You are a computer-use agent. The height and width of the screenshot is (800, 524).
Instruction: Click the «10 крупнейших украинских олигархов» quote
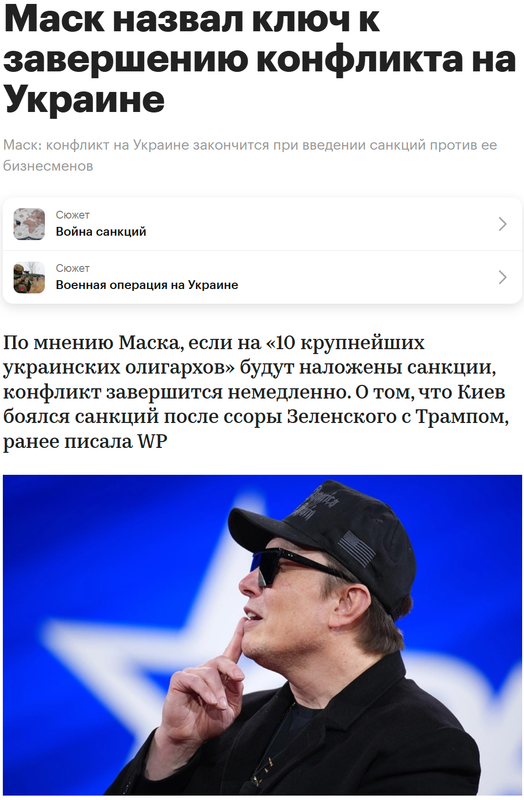click(214, 355)
